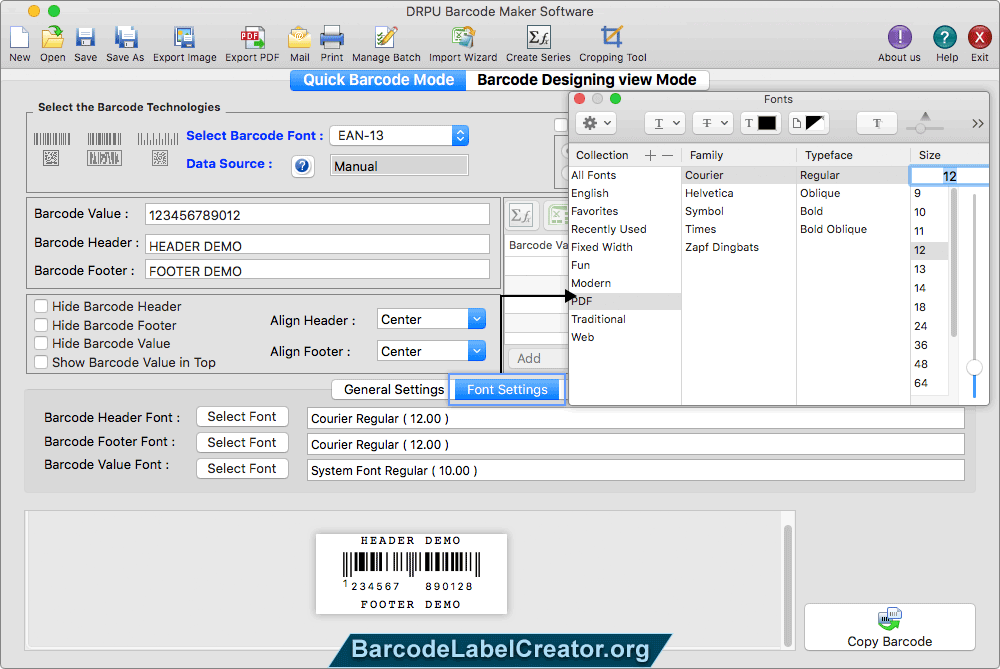Screen dimensions: 1000x669
Task: Toggle Hide Barcode Header checkbox
Action: click(41, 306)
